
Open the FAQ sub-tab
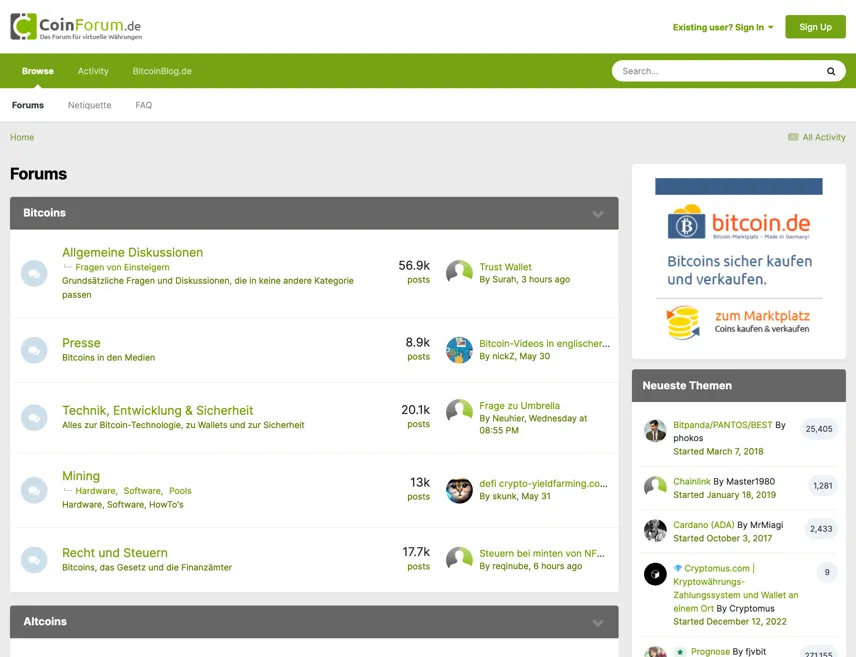coord(144,105)
